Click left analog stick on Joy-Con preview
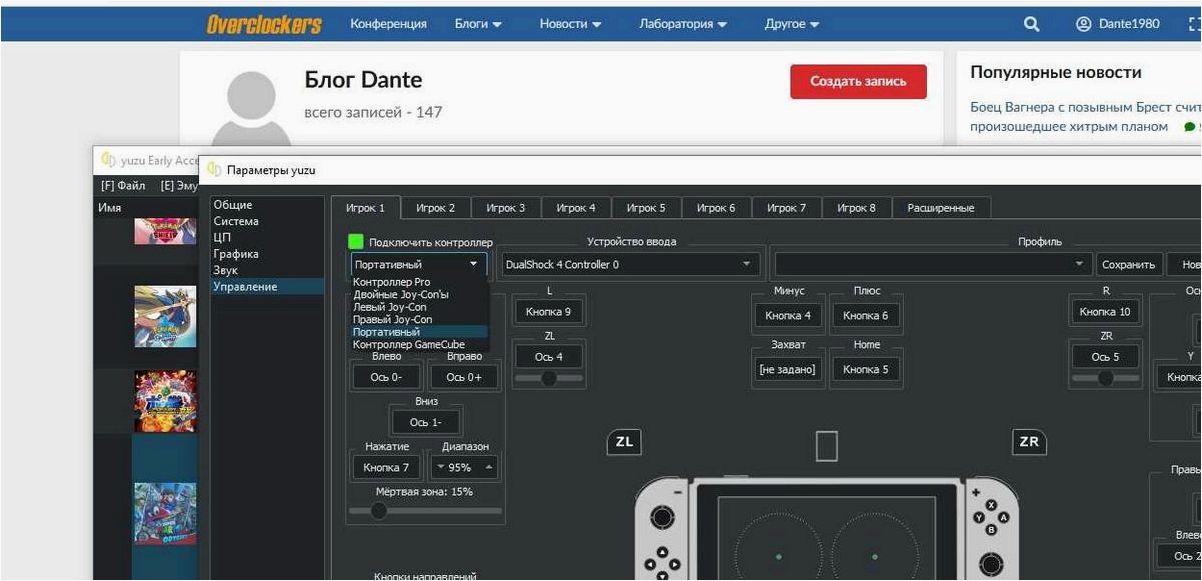Screen dimensions: 1202x581 662,517
